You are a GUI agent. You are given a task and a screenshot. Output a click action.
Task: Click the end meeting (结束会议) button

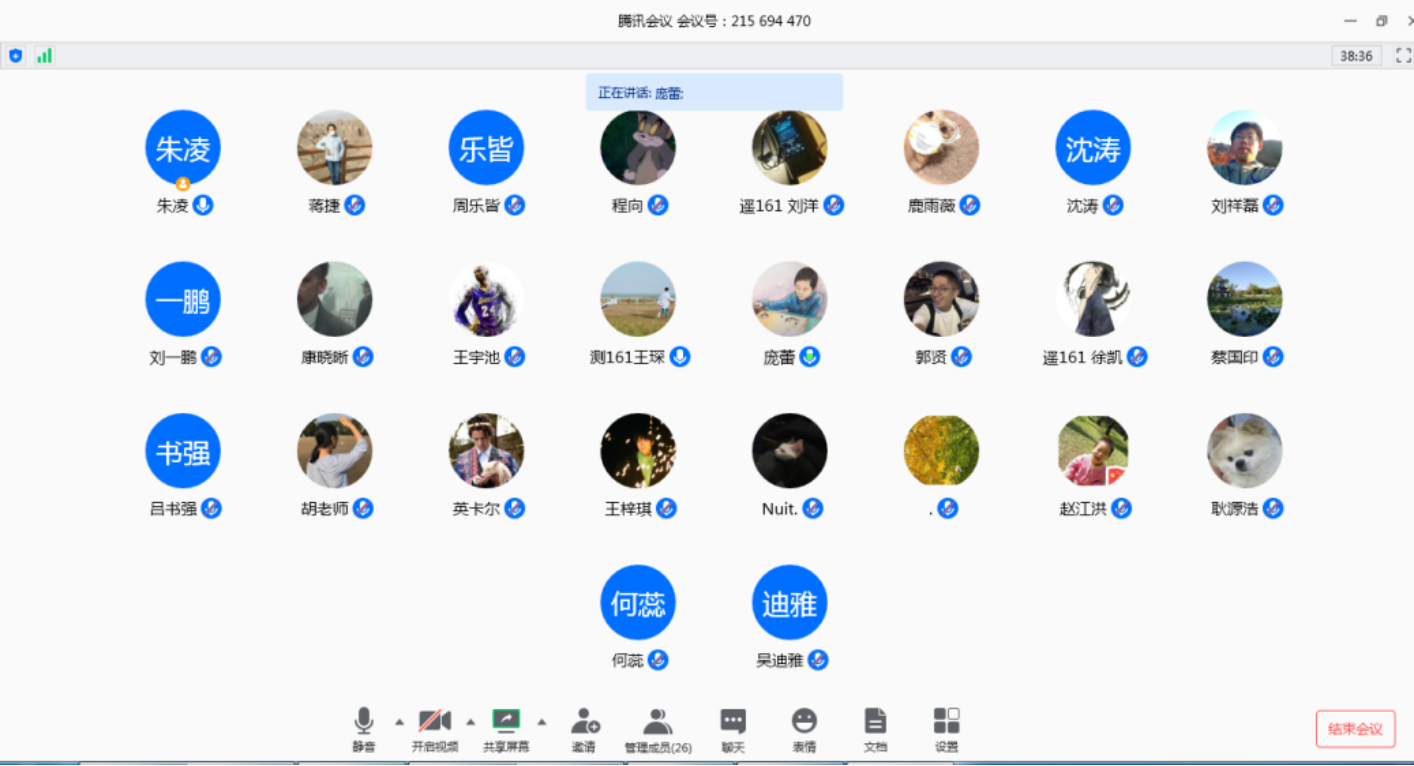(x=1355, y=729)
